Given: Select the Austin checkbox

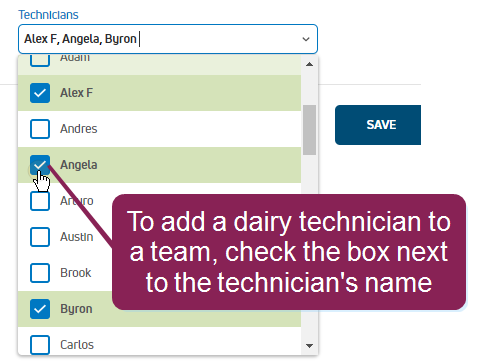Looking at the screenshot, I should tap(40, 237).
